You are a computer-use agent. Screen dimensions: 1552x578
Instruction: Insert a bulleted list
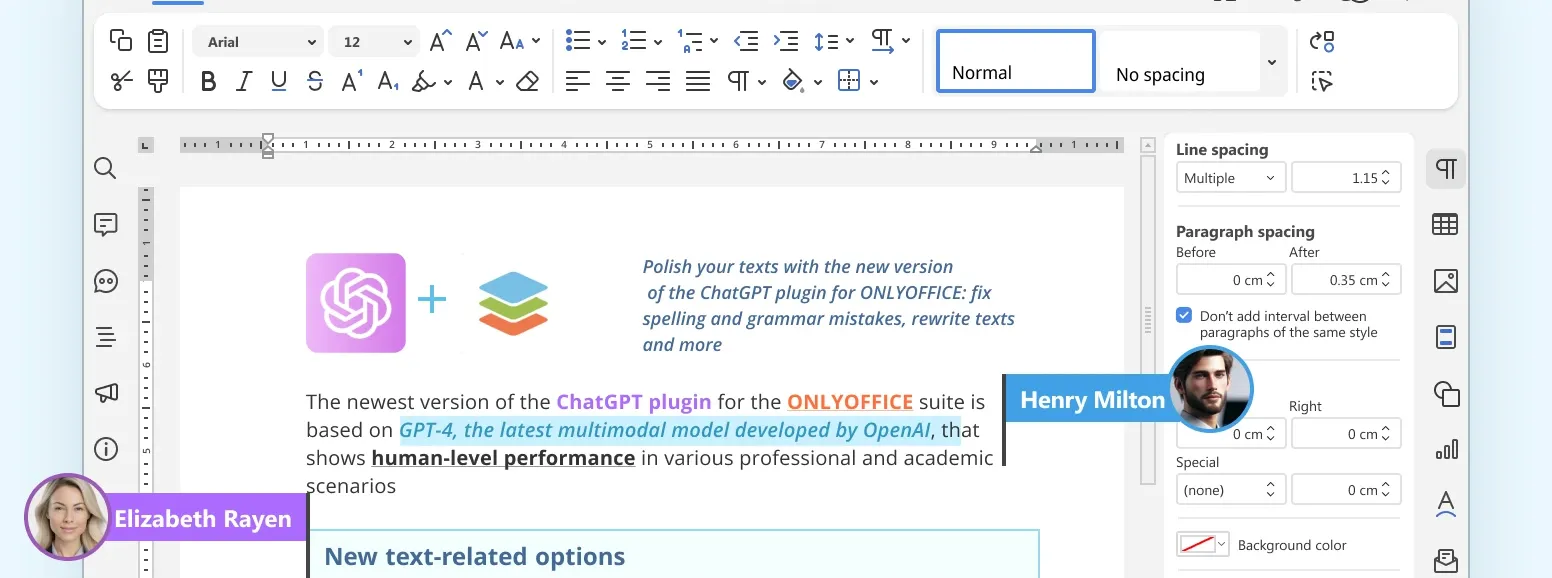click(577, 41)
